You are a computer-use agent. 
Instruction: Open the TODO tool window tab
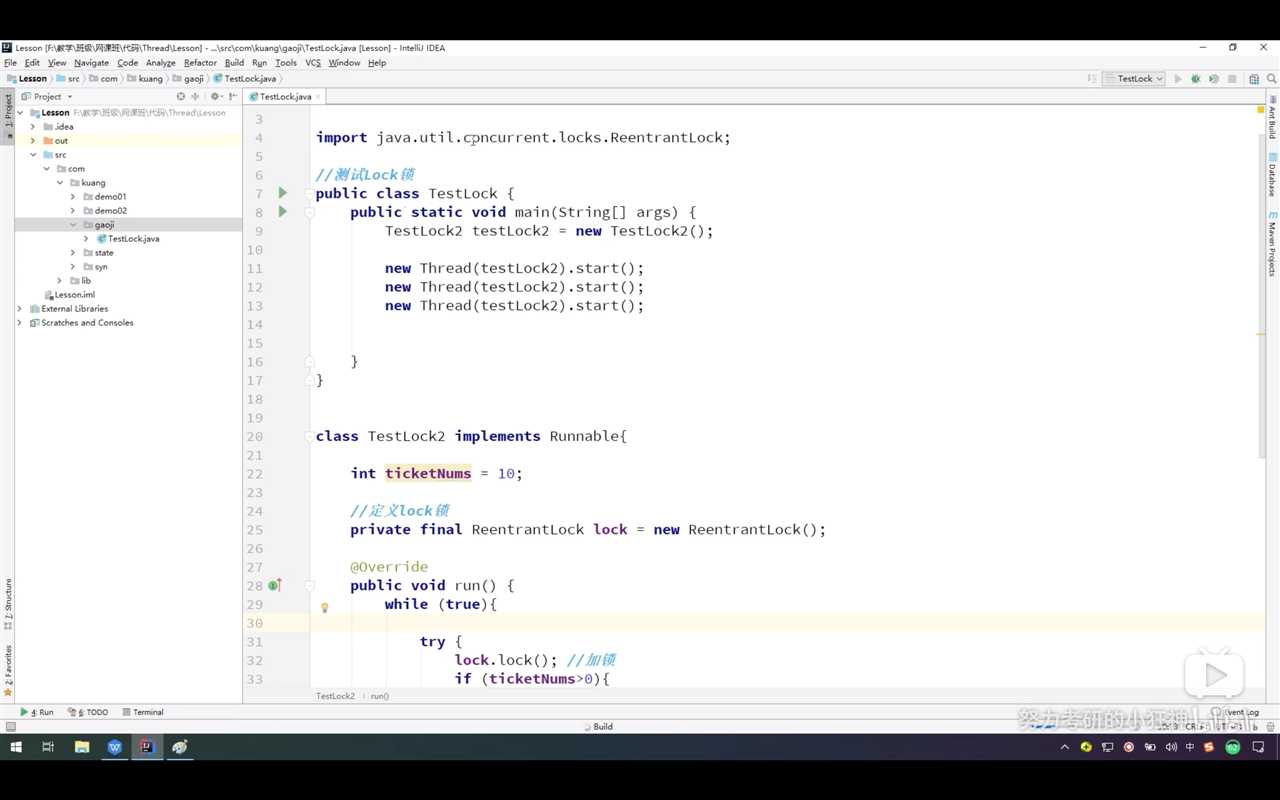(x=88, y=712)
